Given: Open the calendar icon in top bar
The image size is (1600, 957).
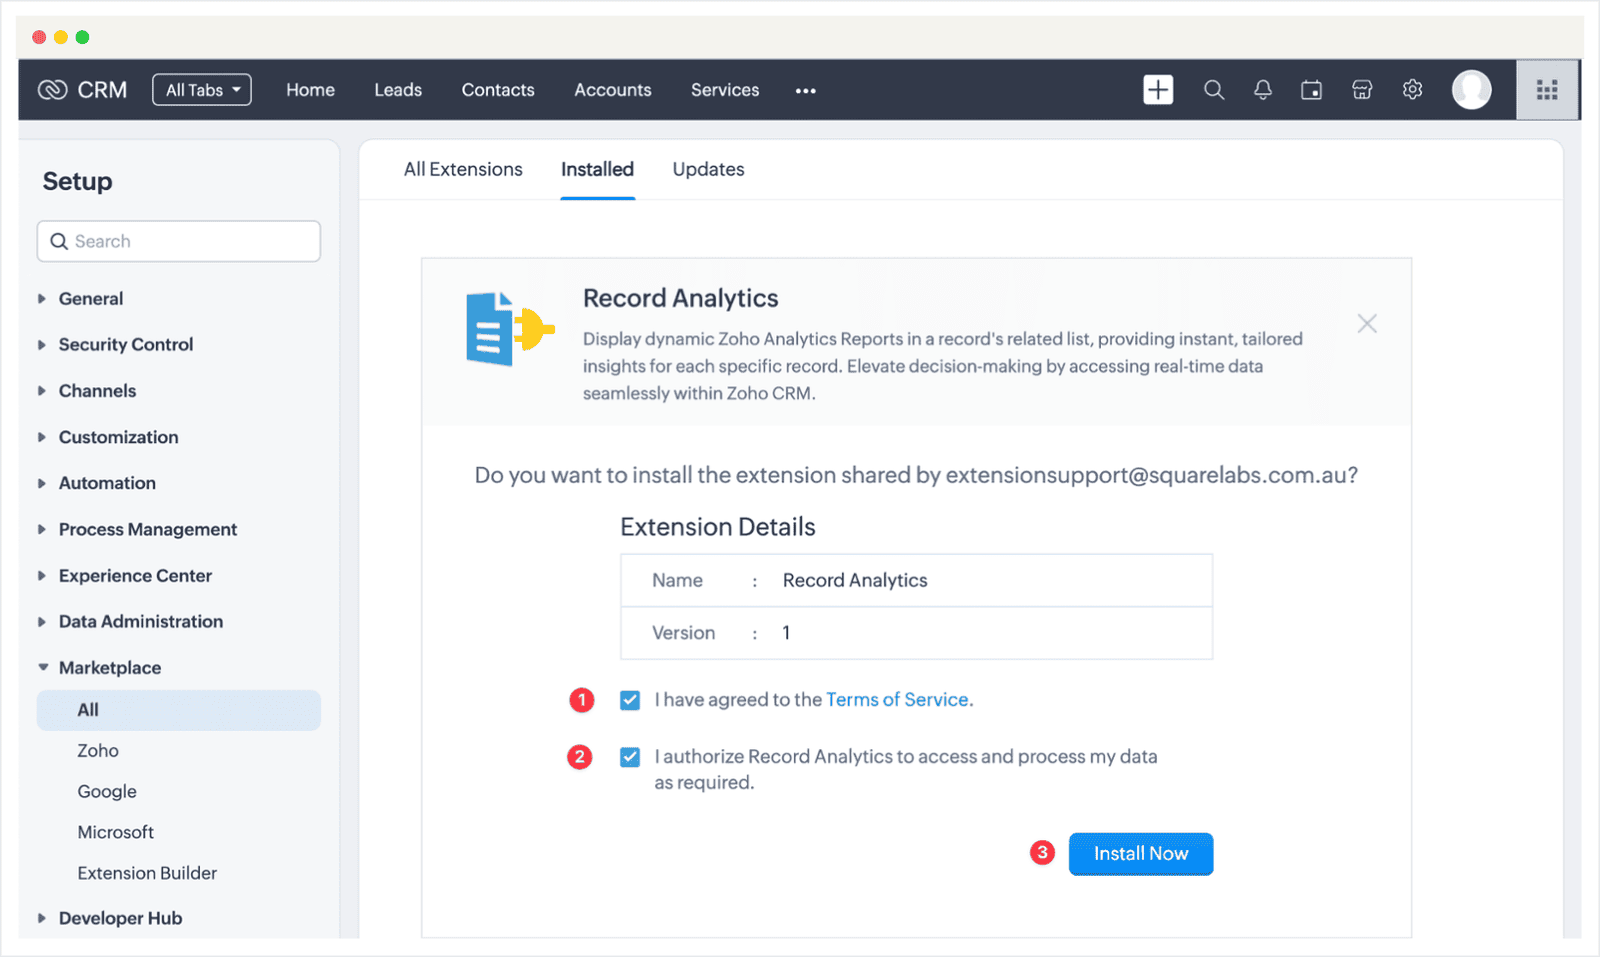Looking at the screenshot, I should [1312, 90].
